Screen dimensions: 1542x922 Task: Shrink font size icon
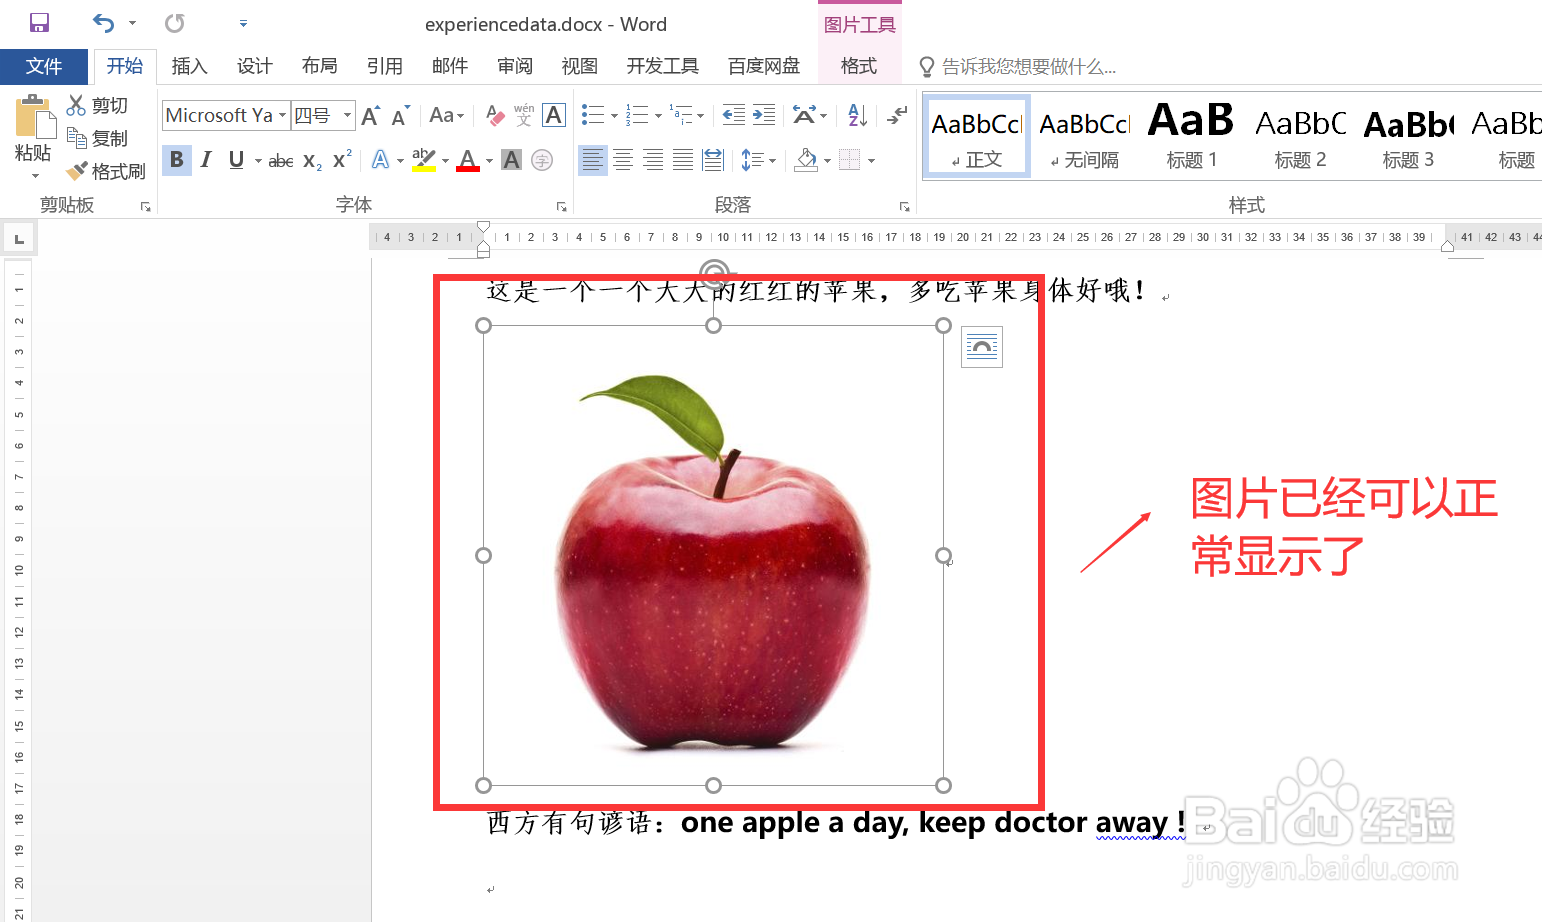[x=400, y=115]
